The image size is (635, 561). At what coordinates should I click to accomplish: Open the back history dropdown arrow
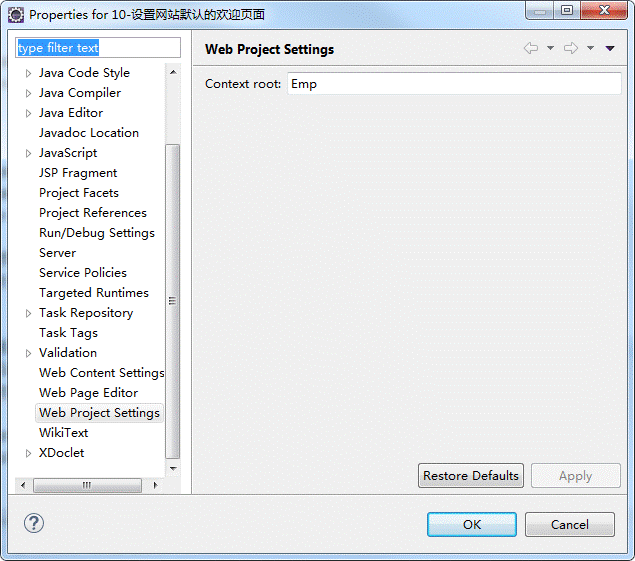pyautogui.click(x=550, y=48)
